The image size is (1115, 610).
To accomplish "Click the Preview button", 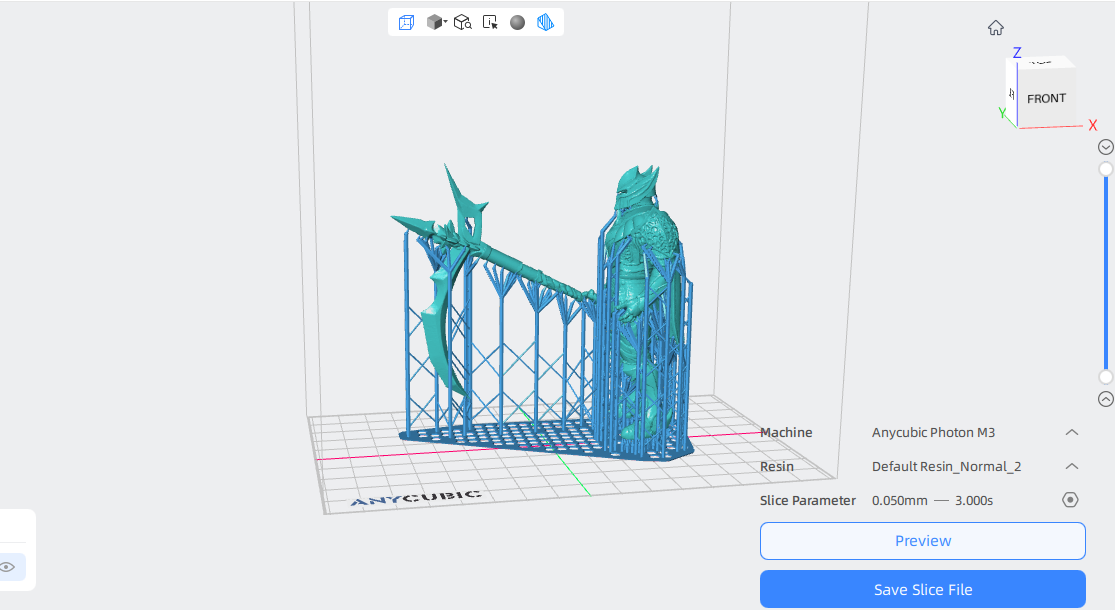I will [x=922, y=541].
